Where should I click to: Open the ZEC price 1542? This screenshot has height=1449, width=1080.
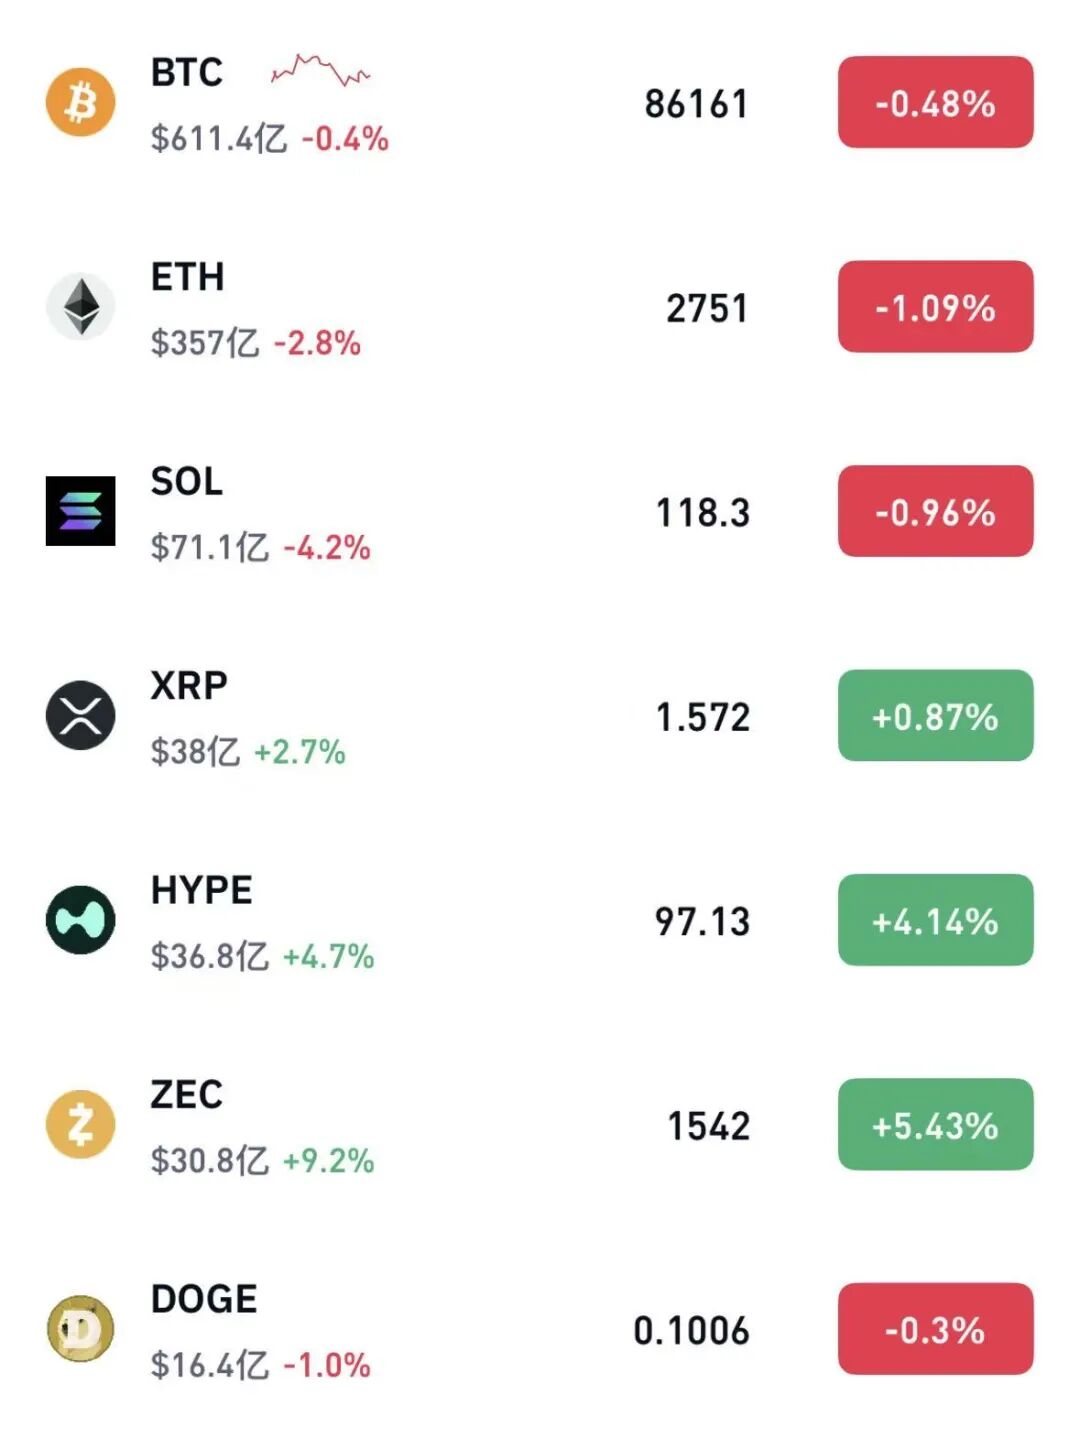click(708, 1126)
